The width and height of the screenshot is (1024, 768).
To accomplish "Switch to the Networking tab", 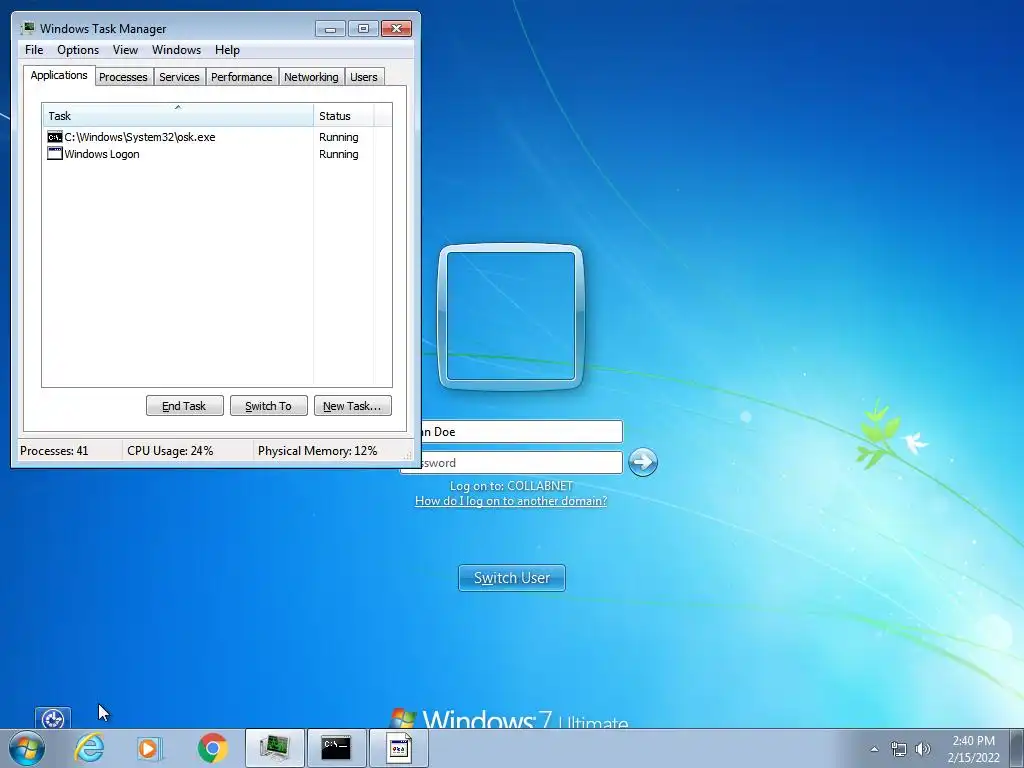I will tap(312, 77).
